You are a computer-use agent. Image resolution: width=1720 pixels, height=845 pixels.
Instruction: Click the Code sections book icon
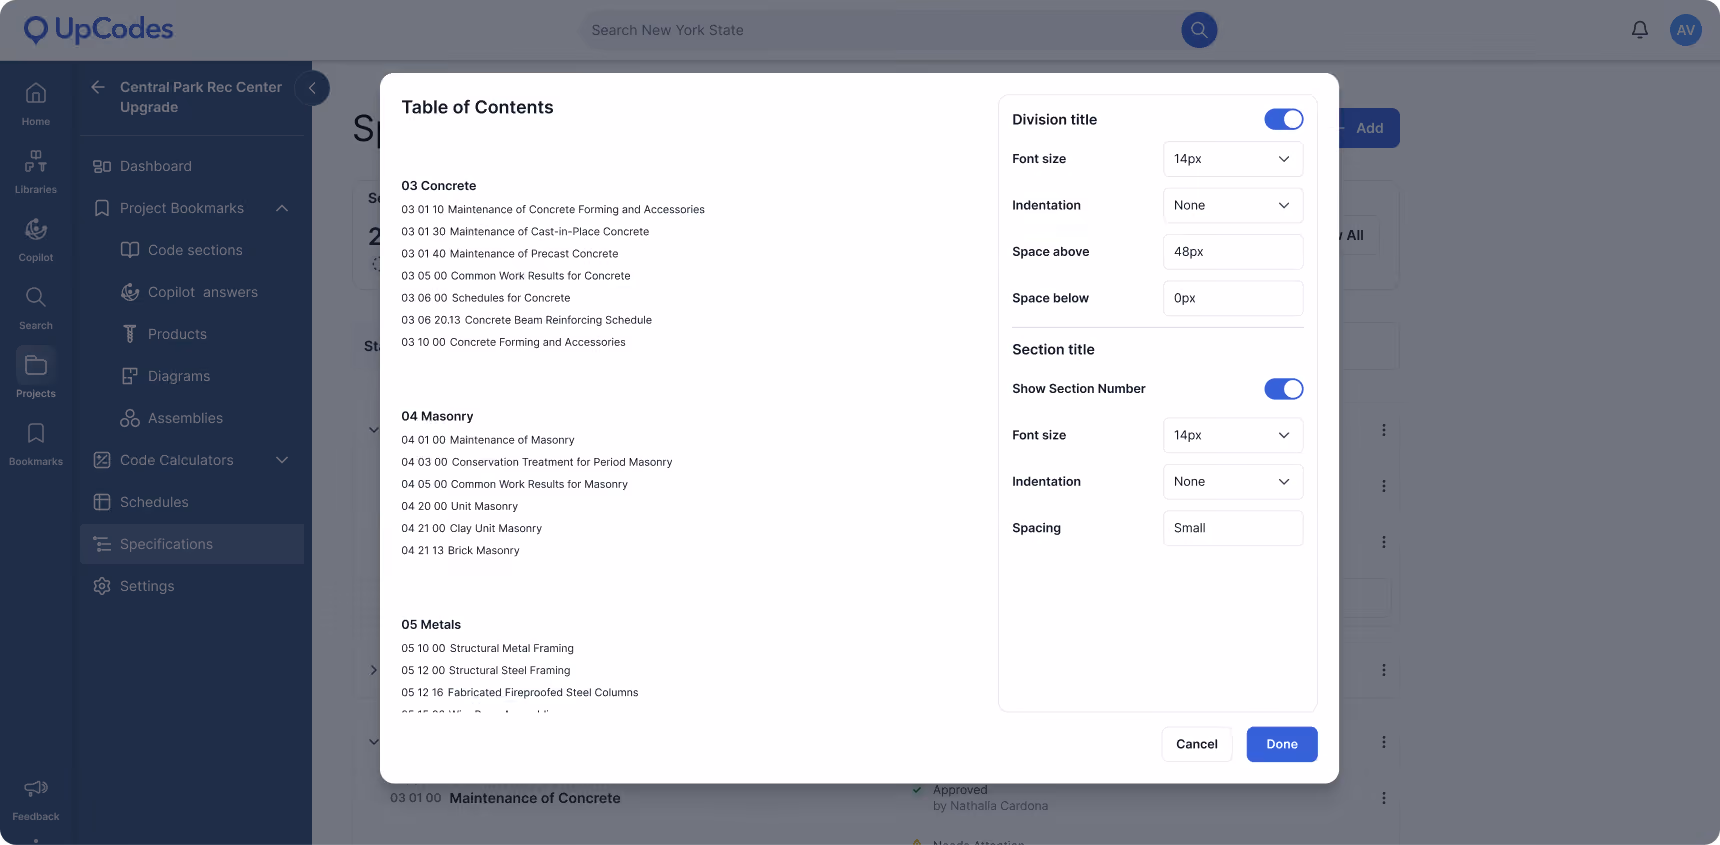click(x=130, y=250)
